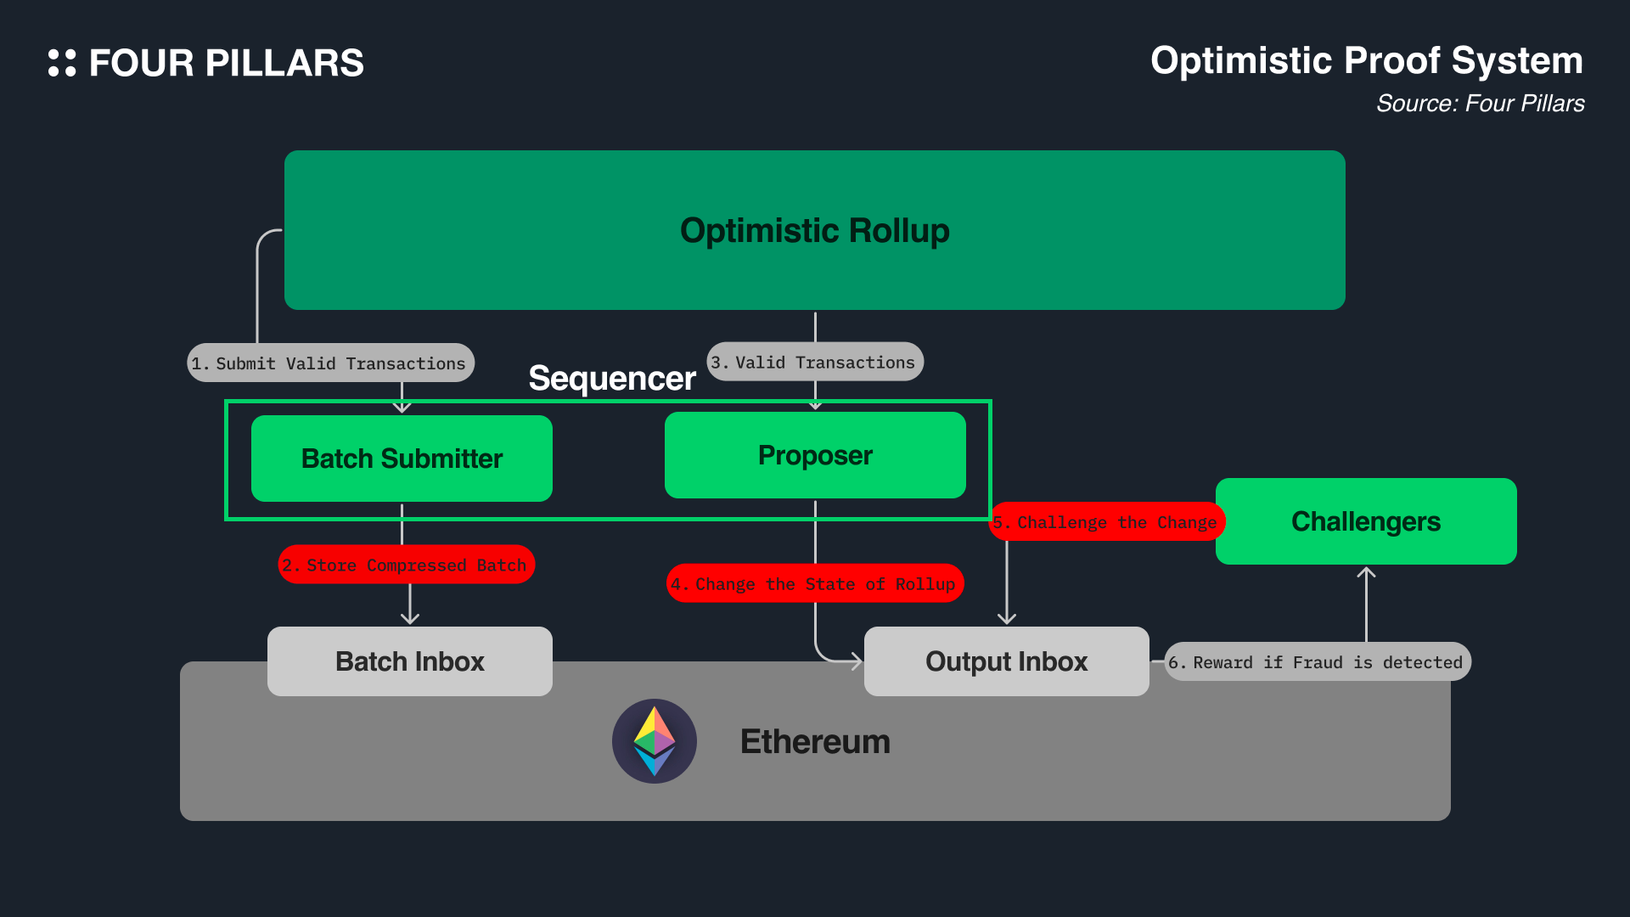Click the Batch Submitter box
This screenshot has width=1630, height=917.
401,458
